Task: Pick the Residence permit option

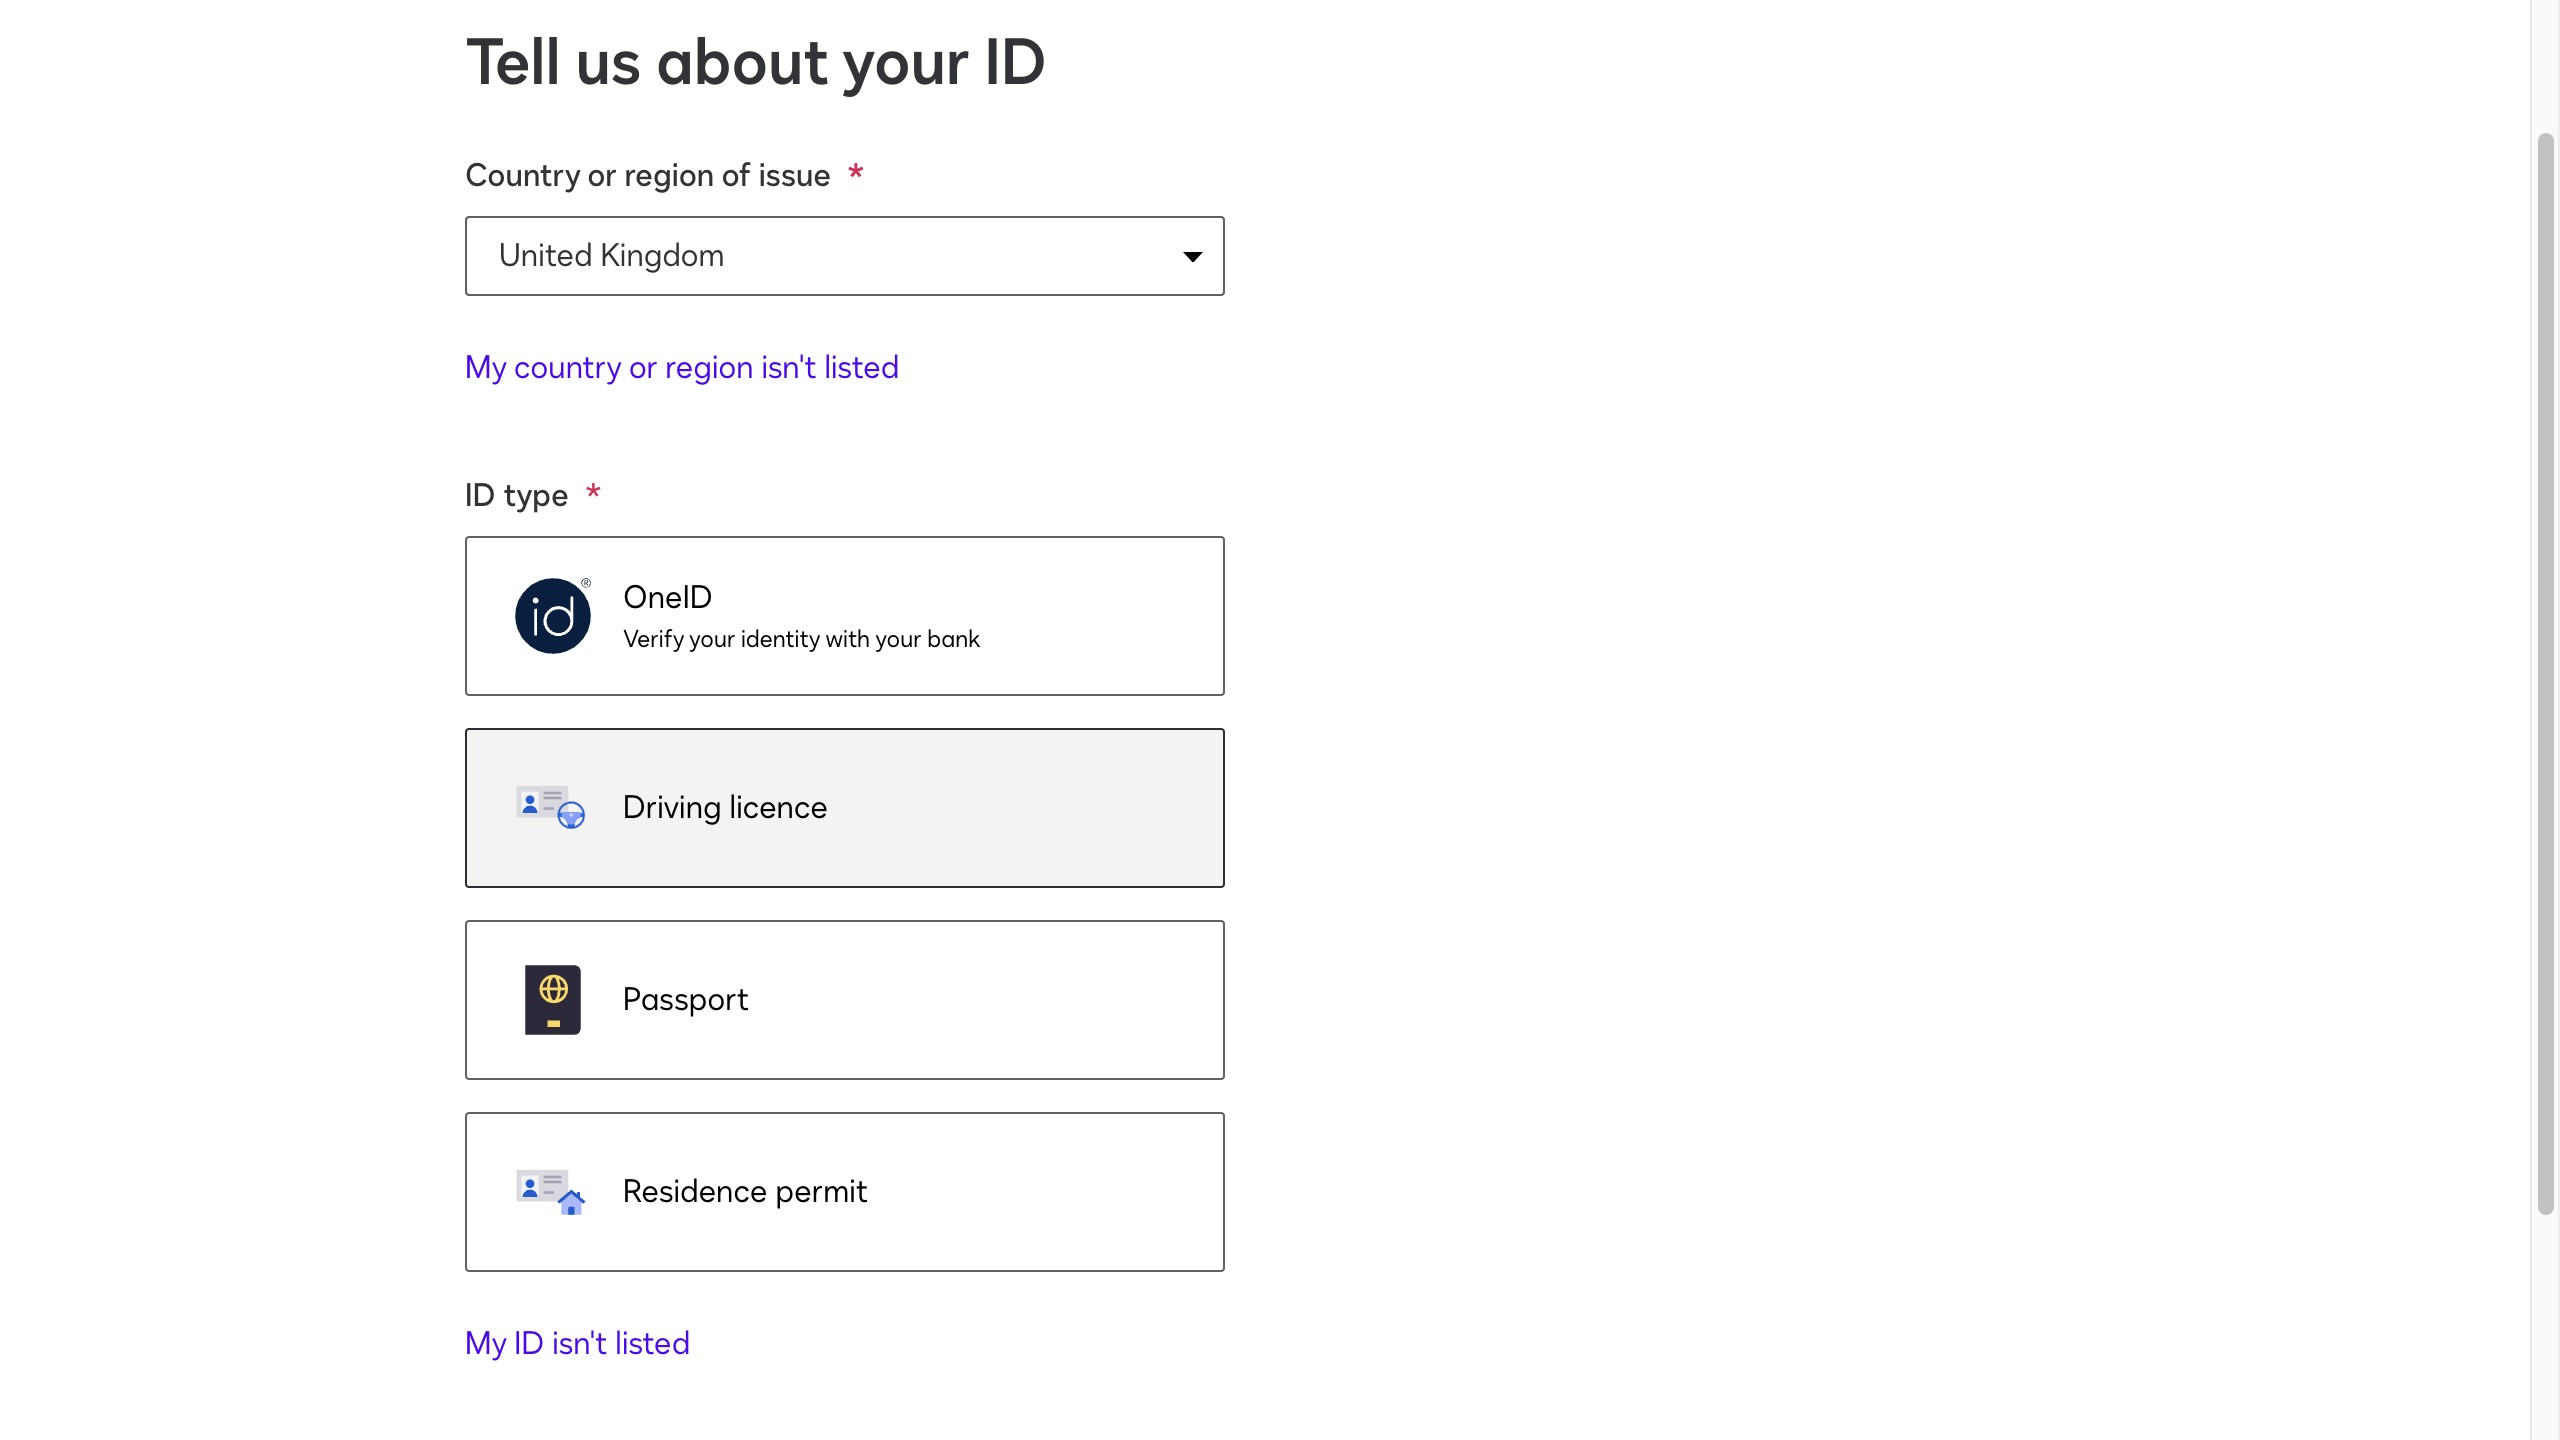Action: (x=745, y=1191)
